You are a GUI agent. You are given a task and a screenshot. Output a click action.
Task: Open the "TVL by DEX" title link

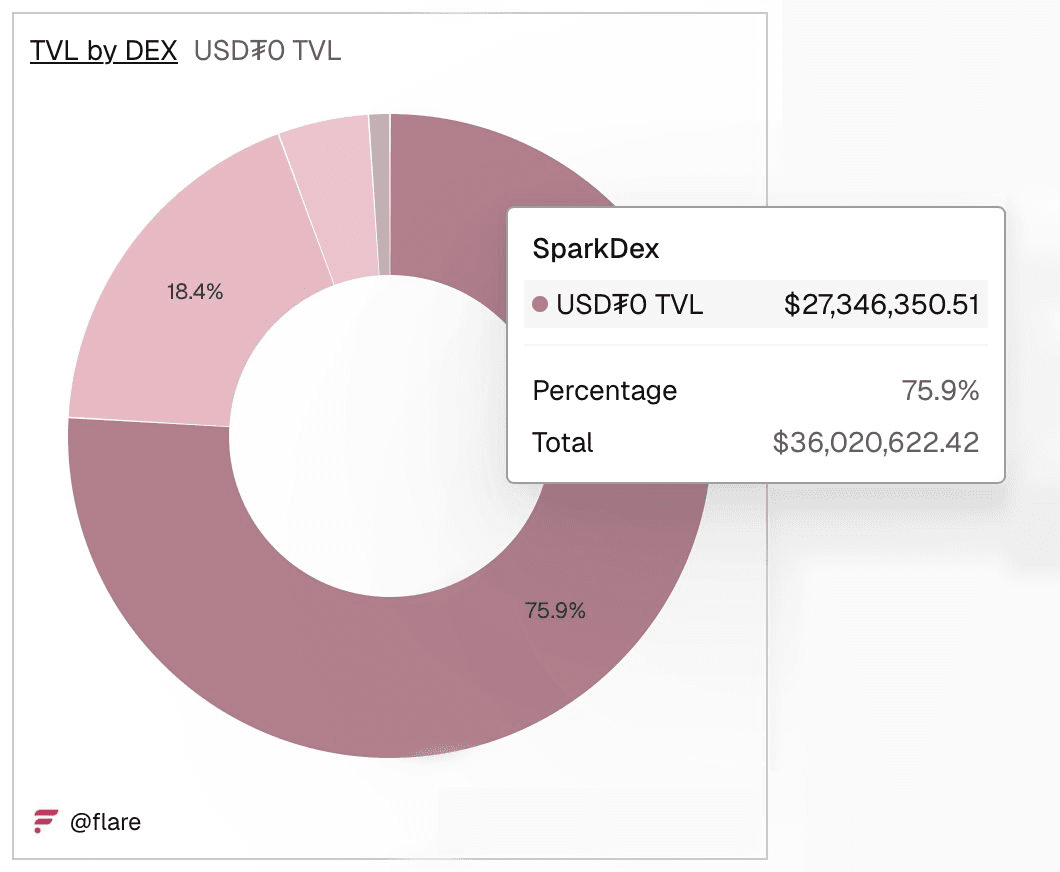104,50
